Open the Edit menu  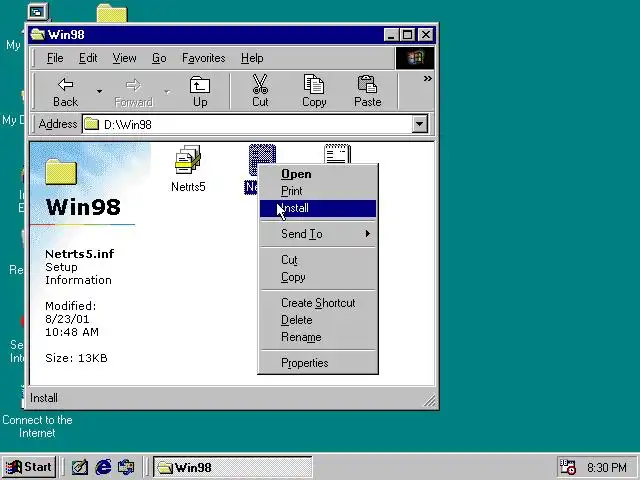point(88,58)
